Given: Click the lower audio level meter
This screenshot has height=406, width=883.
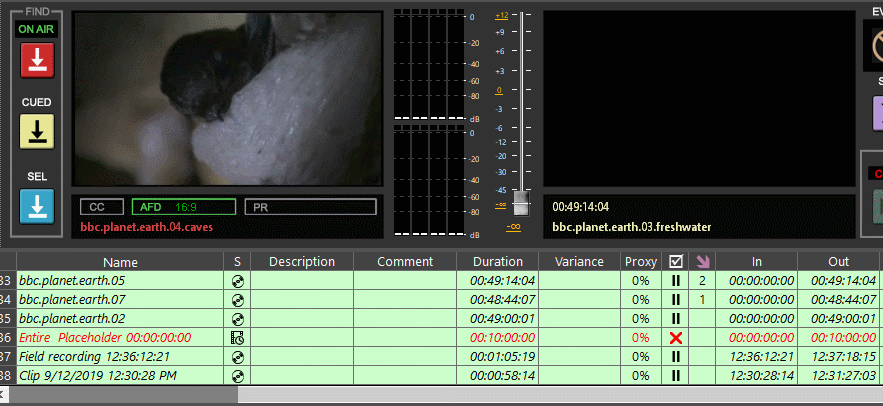Looking at the screenshot, I should click(x=429, y=180).
